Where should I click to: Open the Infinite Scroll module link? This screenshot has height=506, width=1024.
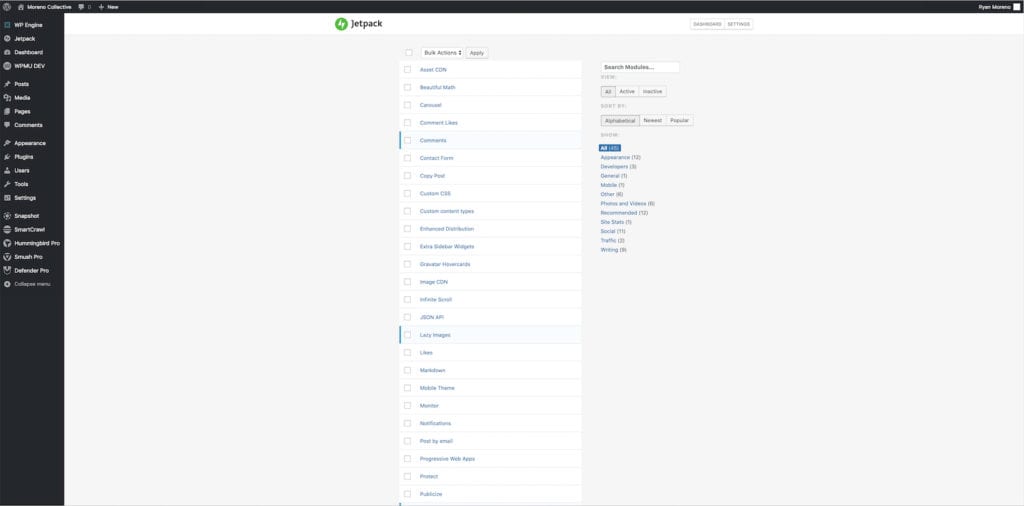[436, 300]
